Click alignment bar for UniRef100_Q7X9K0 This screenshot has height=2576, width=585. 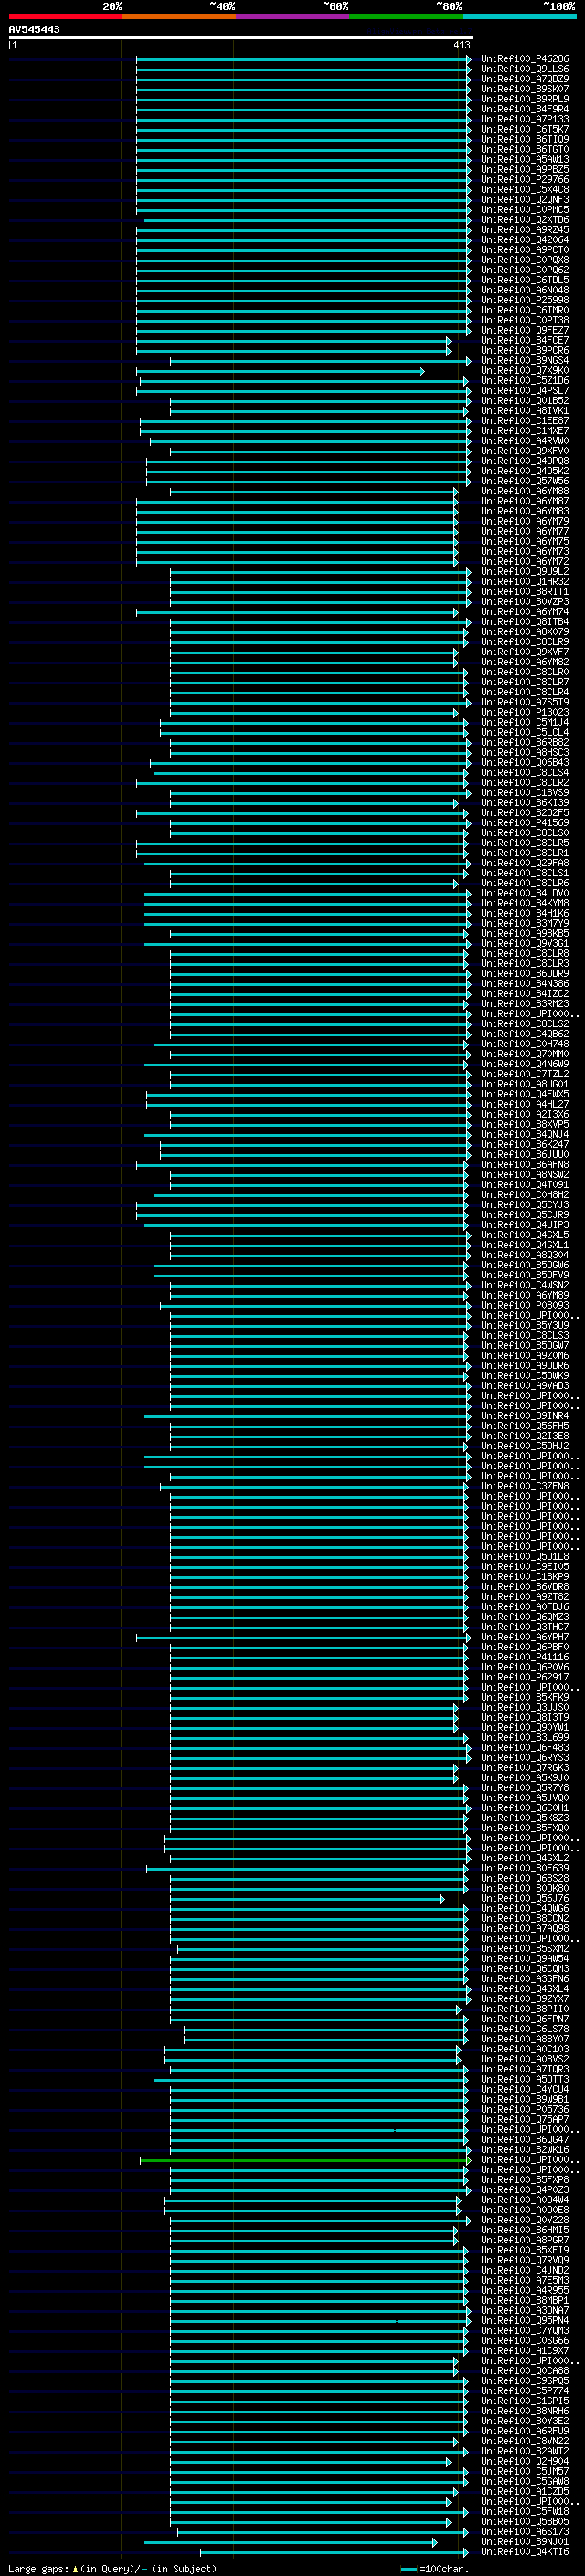280,371
